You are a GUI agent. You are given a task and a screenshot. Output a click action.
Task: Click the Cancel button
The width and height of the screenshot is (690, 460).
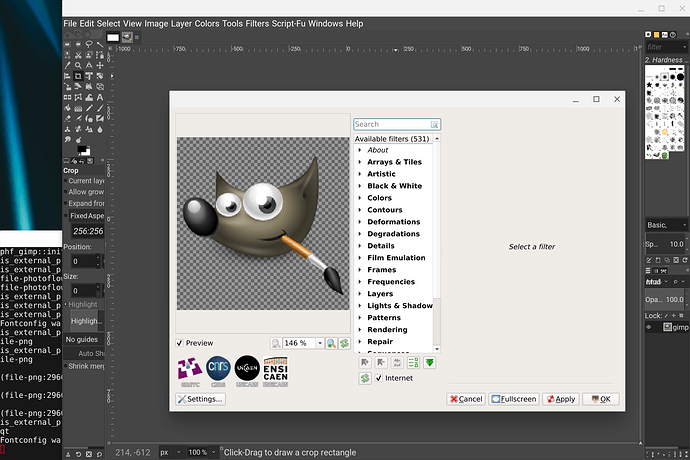(x=466, y=399)
